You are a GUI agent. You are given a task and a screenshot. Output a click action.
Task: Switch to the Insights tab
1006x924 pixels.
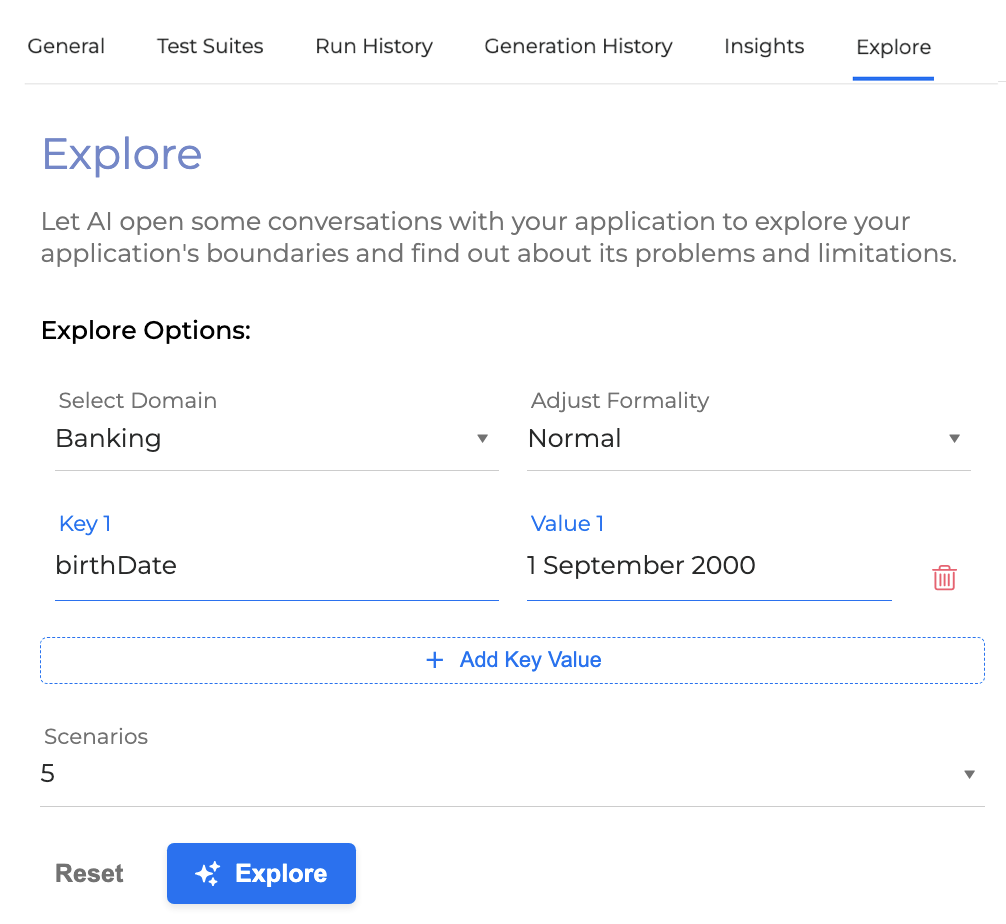tap(763, 46)
